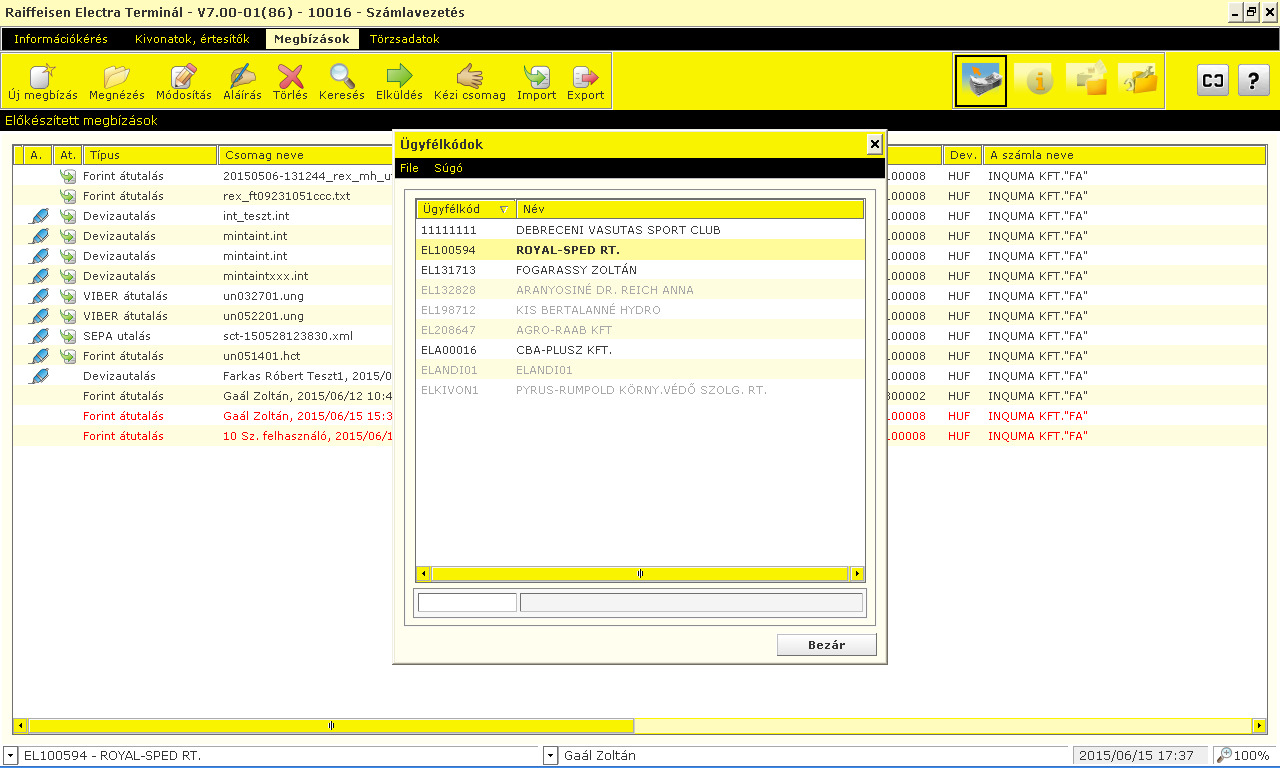Select the Módosítás edit tool
This screenshot has width=1280, height=768.
click(183, 81)
